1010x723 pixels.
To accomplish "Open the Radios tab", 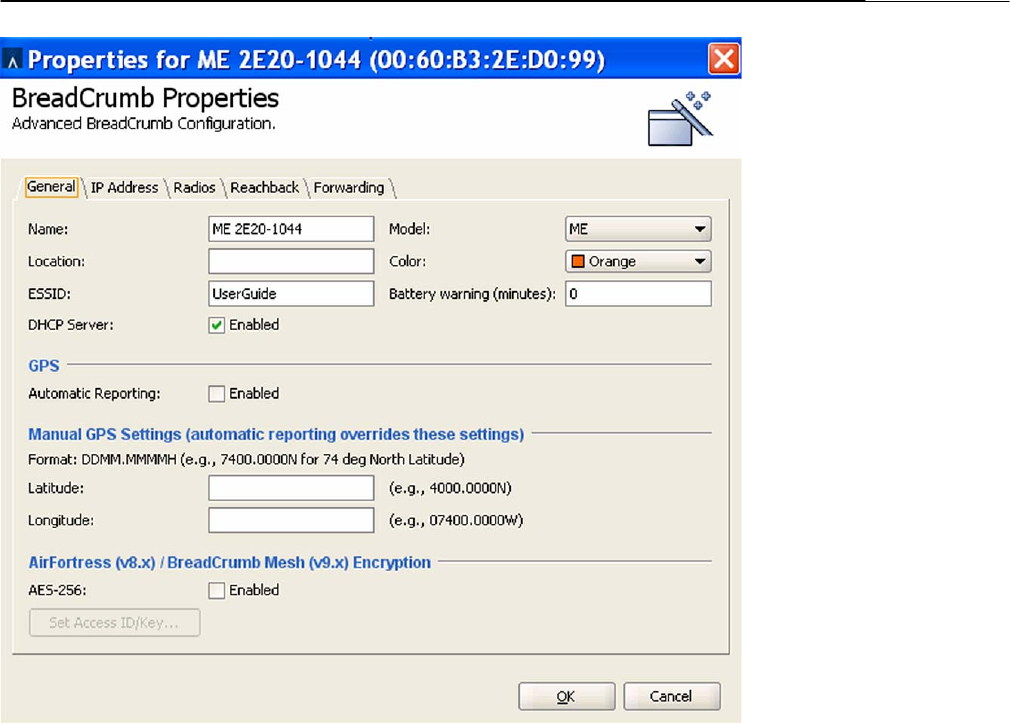I will 195,188.
